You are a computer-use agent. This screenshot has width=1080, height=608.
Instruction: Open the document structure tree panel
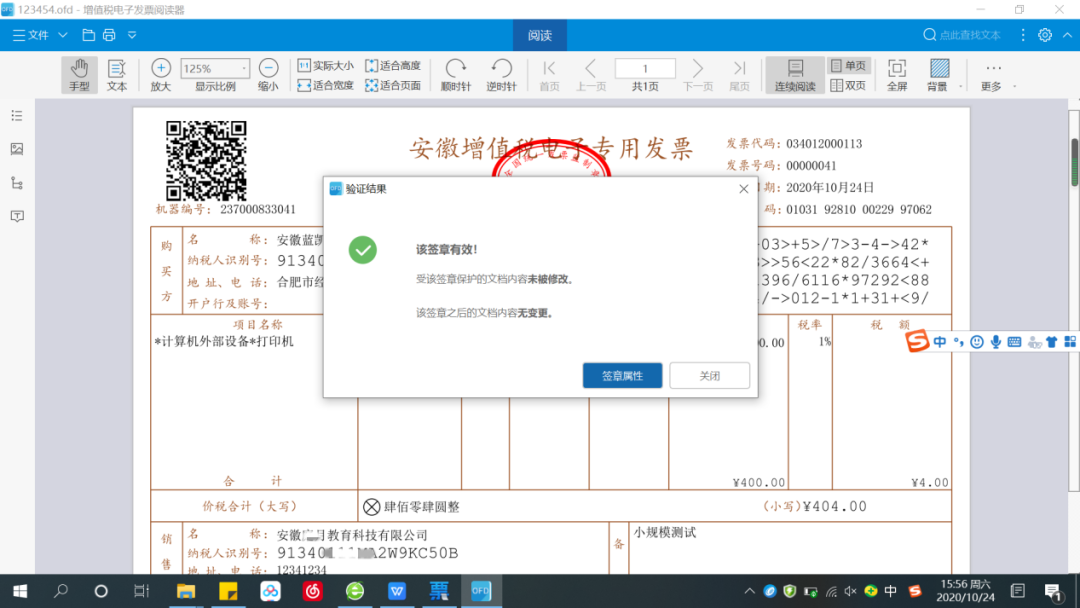pos(17,182)
